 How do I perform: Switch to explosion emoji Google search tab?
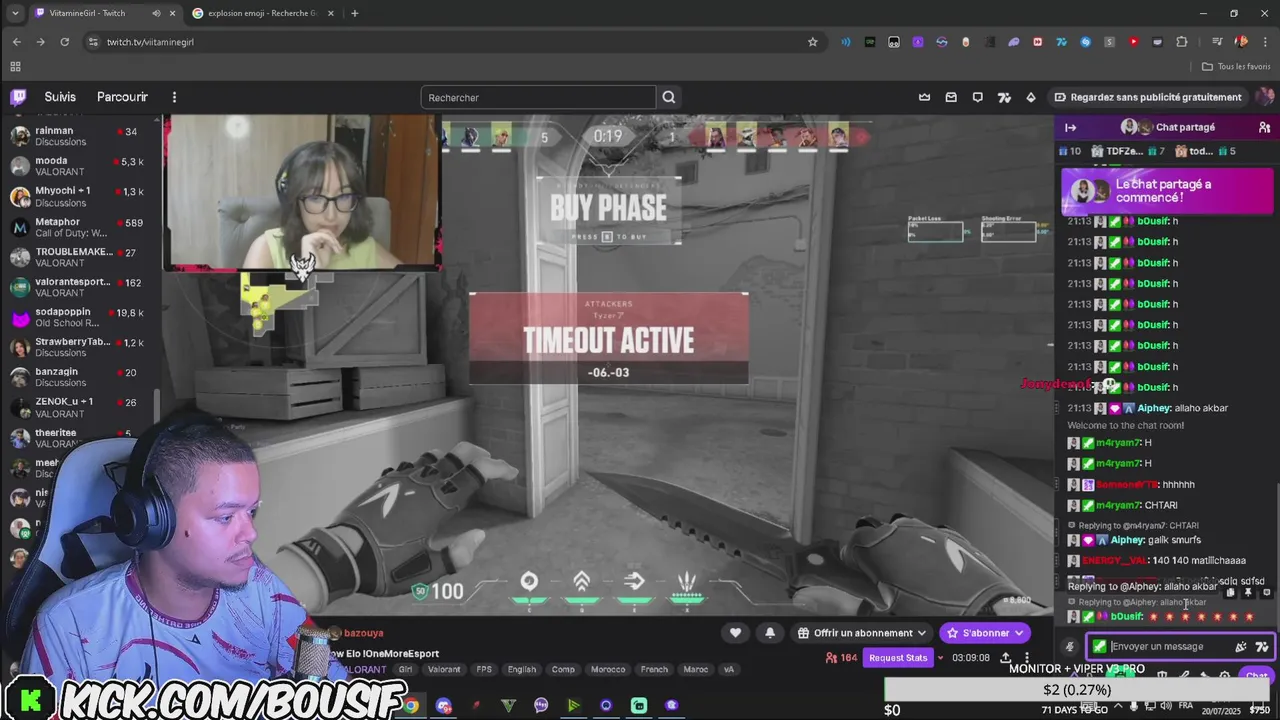(262, 13)
